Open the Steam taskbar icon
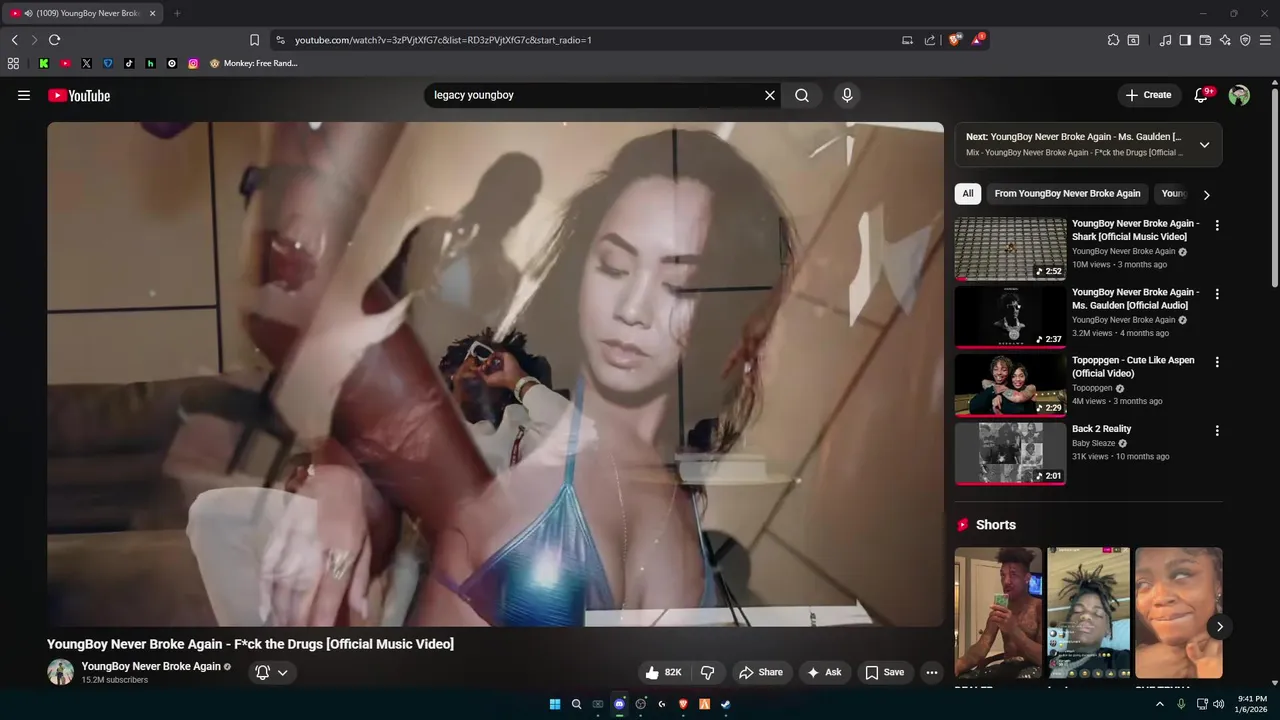Image resolution: width=1280 pixels, height=720 pixels. click(726, 704)
